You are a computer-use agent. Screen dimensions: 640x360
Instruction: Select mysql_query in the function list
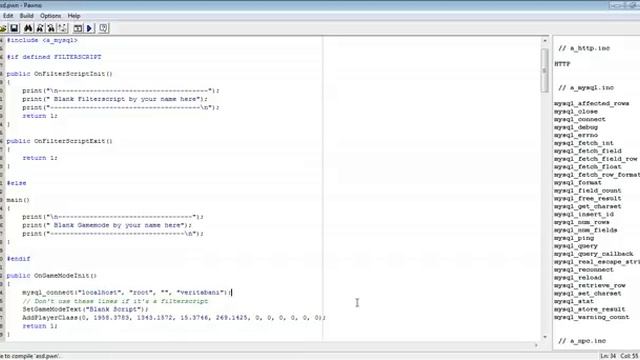pyautogui.click(x=576, y=246)
